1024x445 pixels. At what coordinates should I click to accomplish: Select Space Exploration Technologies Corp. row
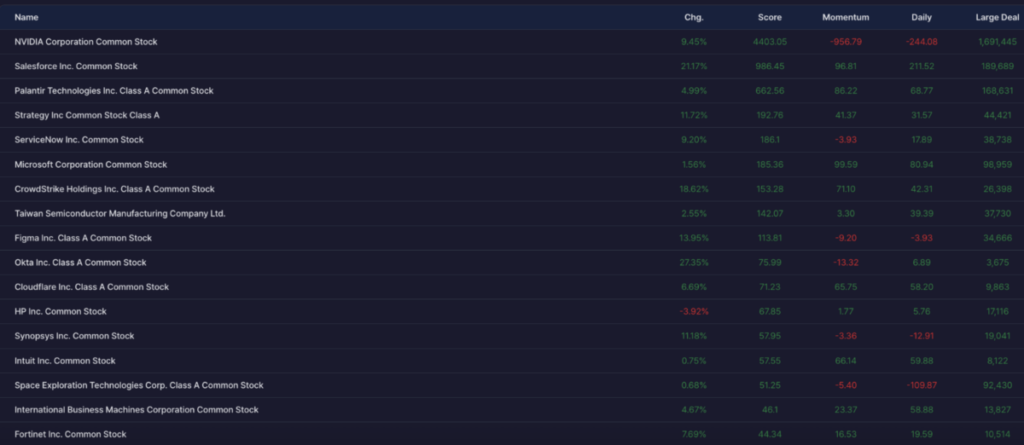tap(512, 386)
